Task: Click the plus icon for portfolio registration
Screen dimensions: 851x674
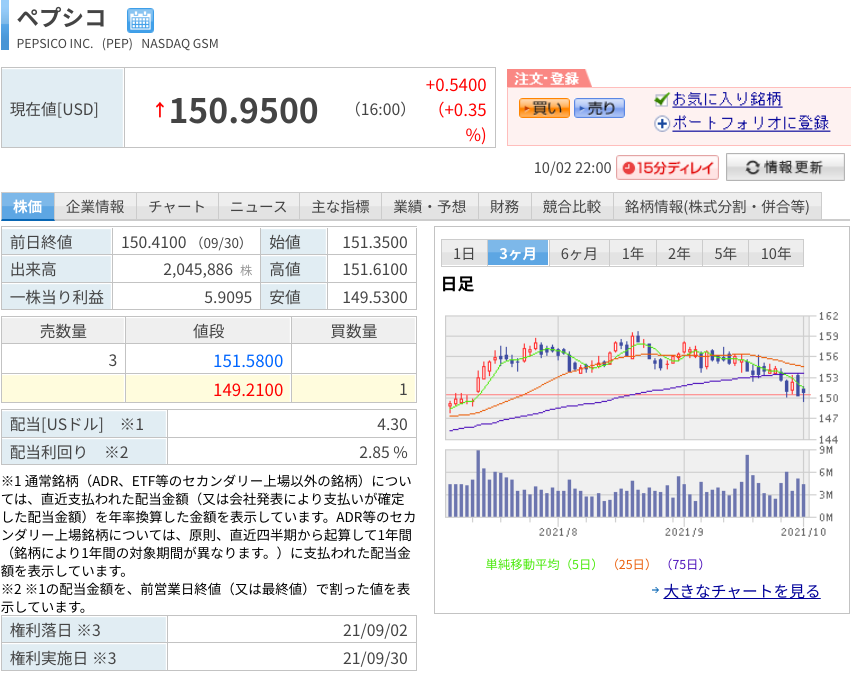Action: [x=662, y=124]
